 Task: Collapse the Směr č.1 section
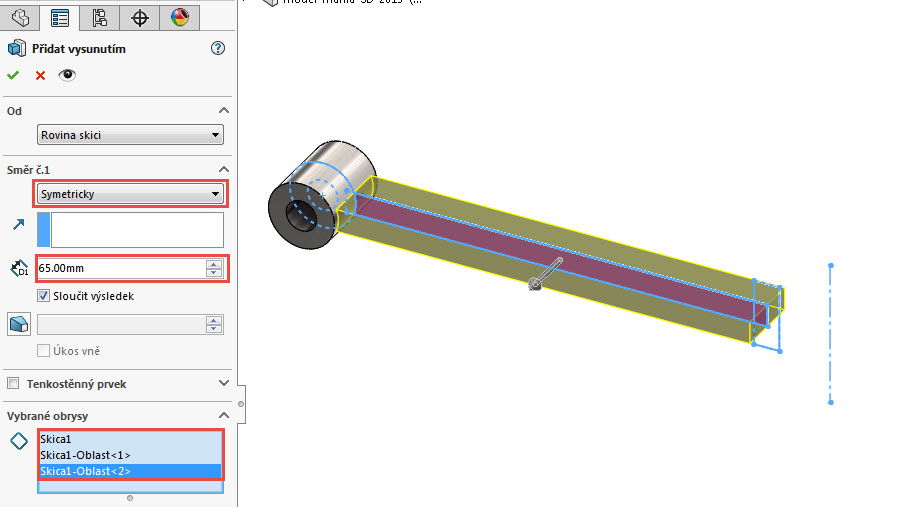click(x=224, y=170)
